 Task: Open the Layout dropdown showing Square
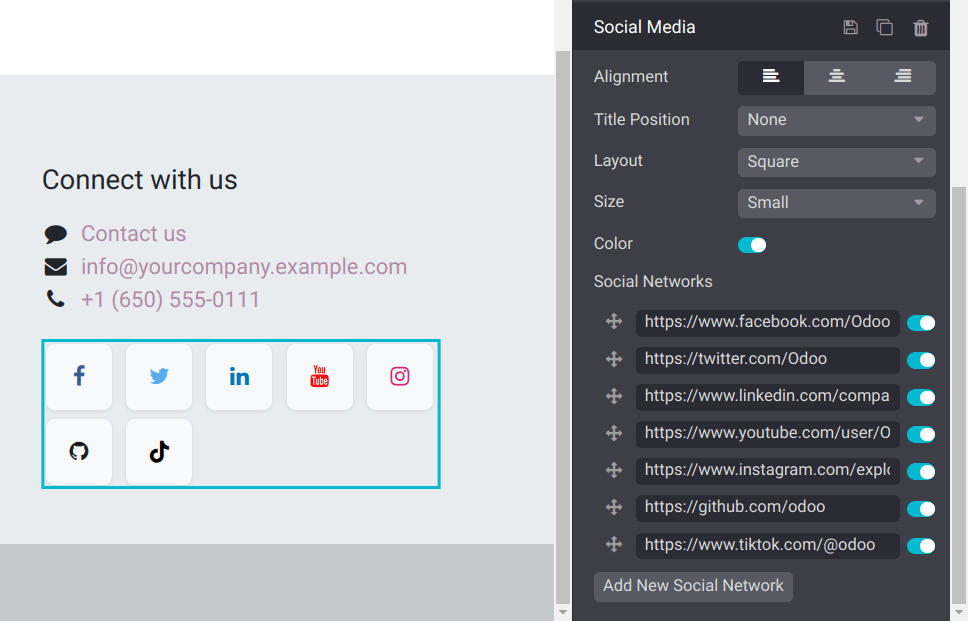836,162
